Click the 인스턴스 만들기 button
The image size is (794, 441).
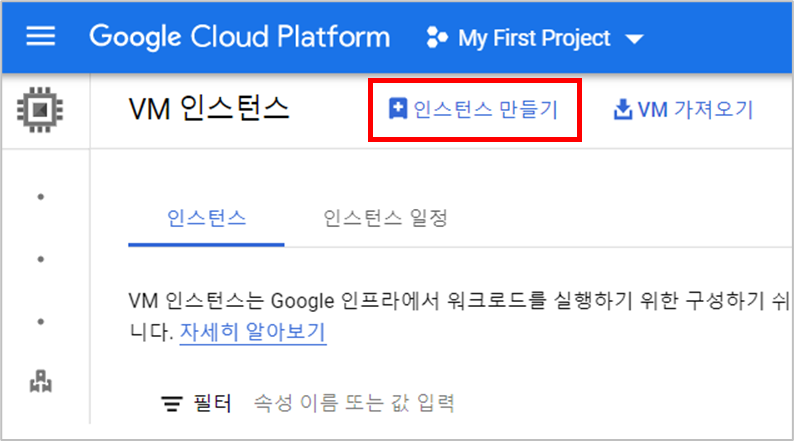473,109
